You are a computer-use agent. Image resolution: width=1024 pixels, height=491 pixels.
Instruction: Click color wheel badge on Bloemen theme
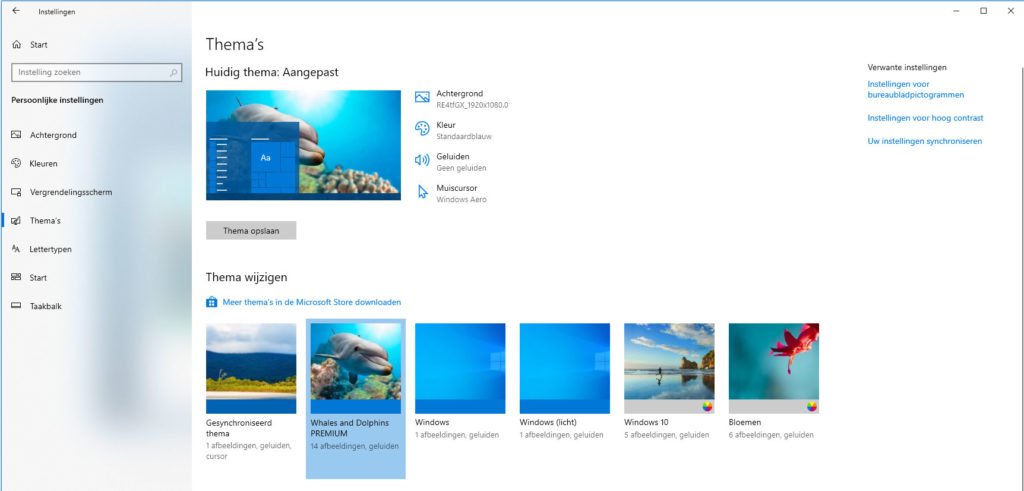pyautogui.click(x=812, y=407)
